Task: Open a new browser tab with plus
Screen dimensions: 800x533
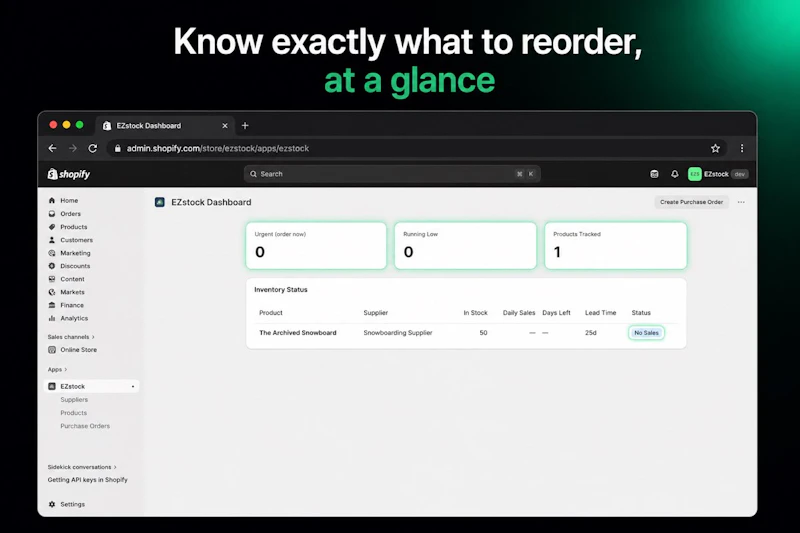Action: pyautogui.click(x=245, y=125)
